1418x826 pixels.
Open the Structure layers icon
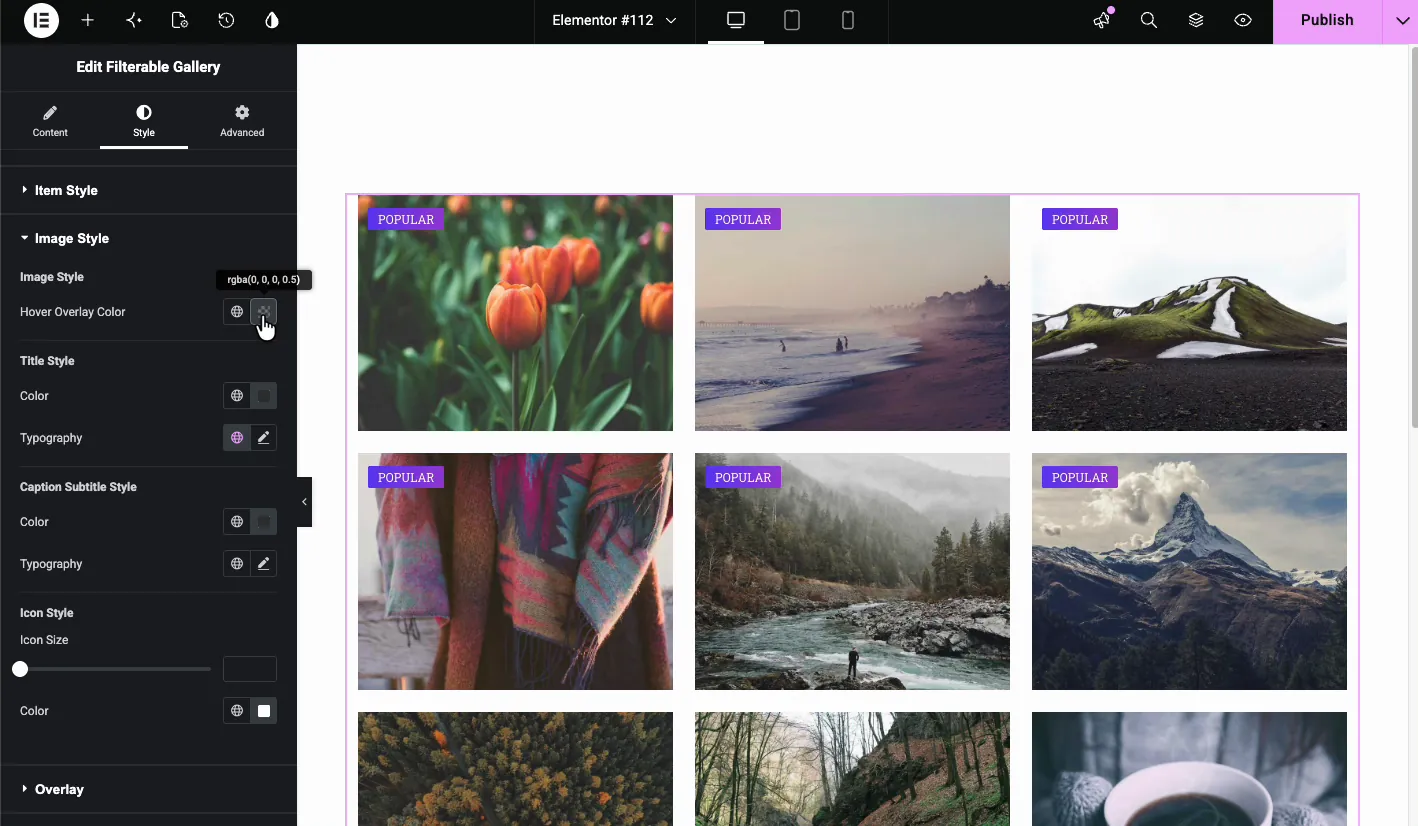tap(1196, 20)
